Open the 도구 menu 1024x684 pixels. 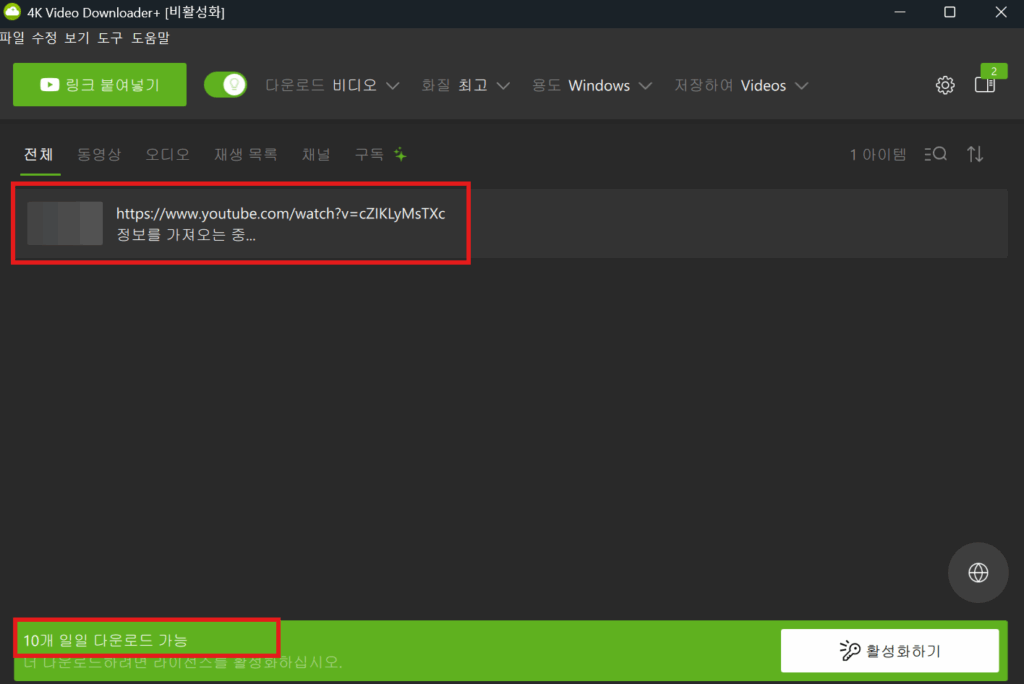[110, 38]
